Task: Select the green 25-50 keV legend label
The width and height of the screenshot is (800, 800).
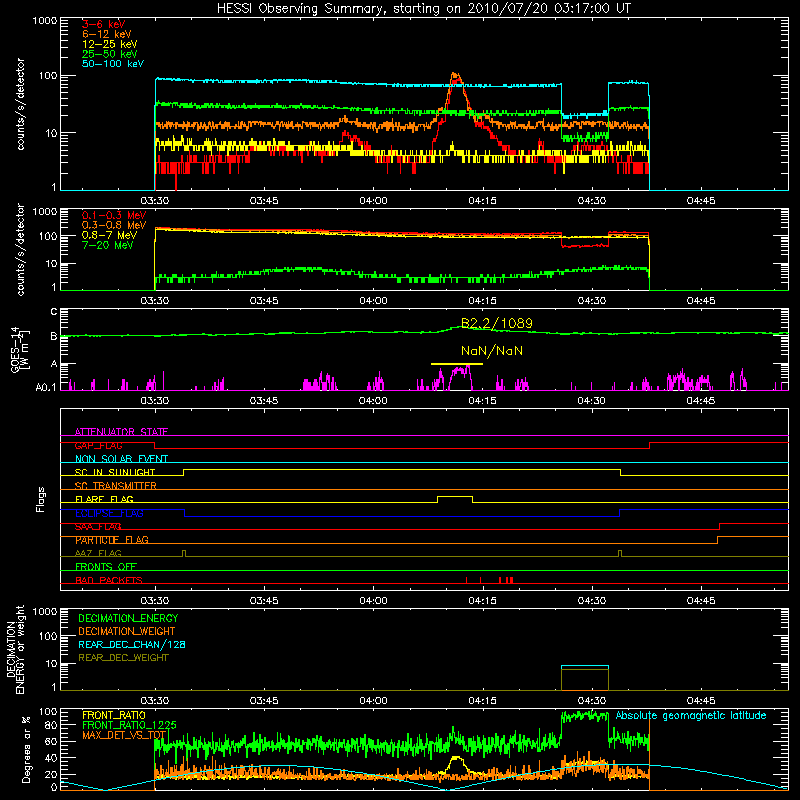Action: point(109,54)
